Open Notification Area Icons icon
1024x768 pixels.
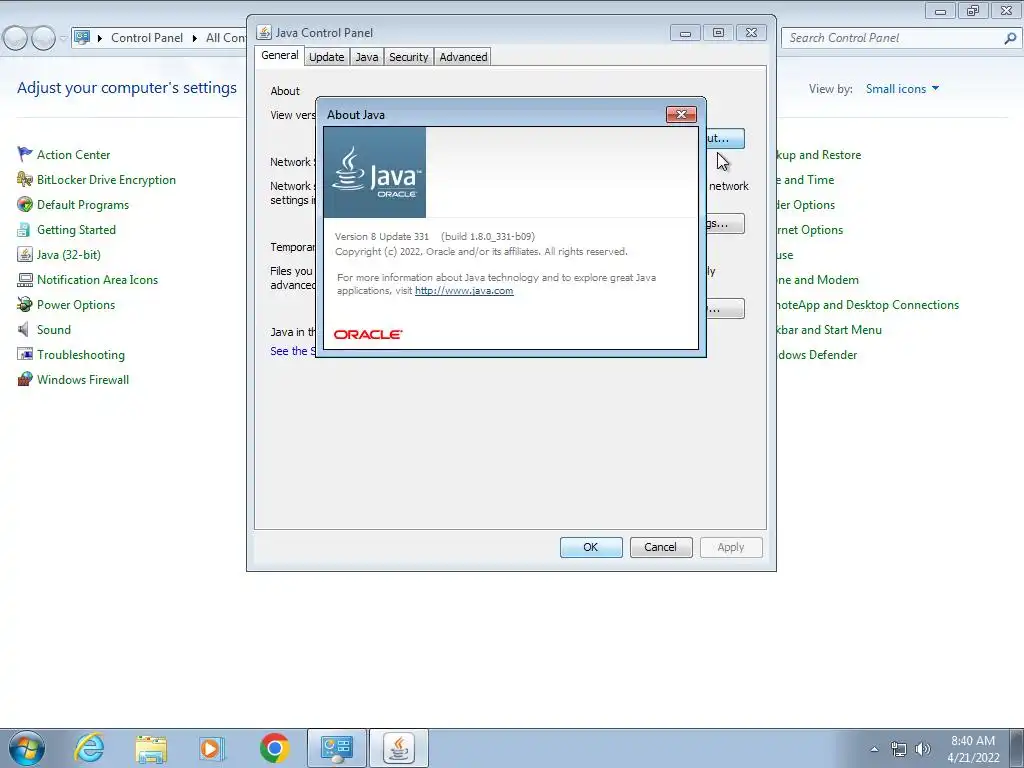(25, 280)
